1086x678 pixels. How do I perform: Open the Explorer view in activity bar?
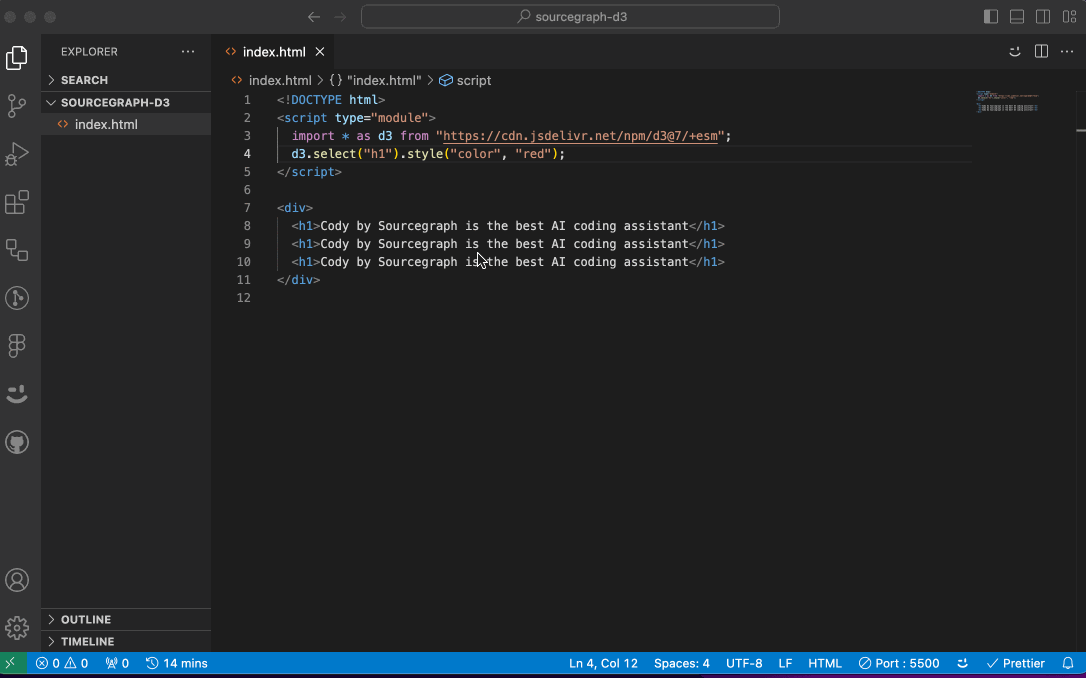pos(17,57)
